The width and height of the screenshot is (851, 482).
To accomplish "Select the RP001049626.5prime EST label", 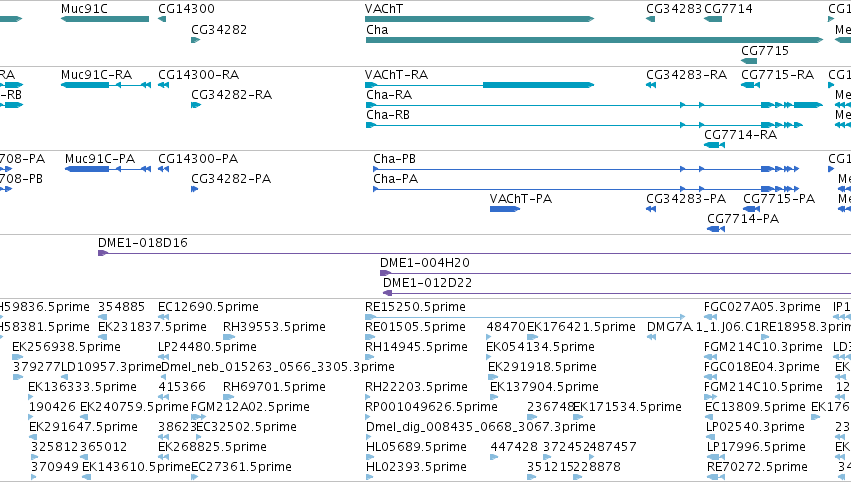I will click(431, 407).
